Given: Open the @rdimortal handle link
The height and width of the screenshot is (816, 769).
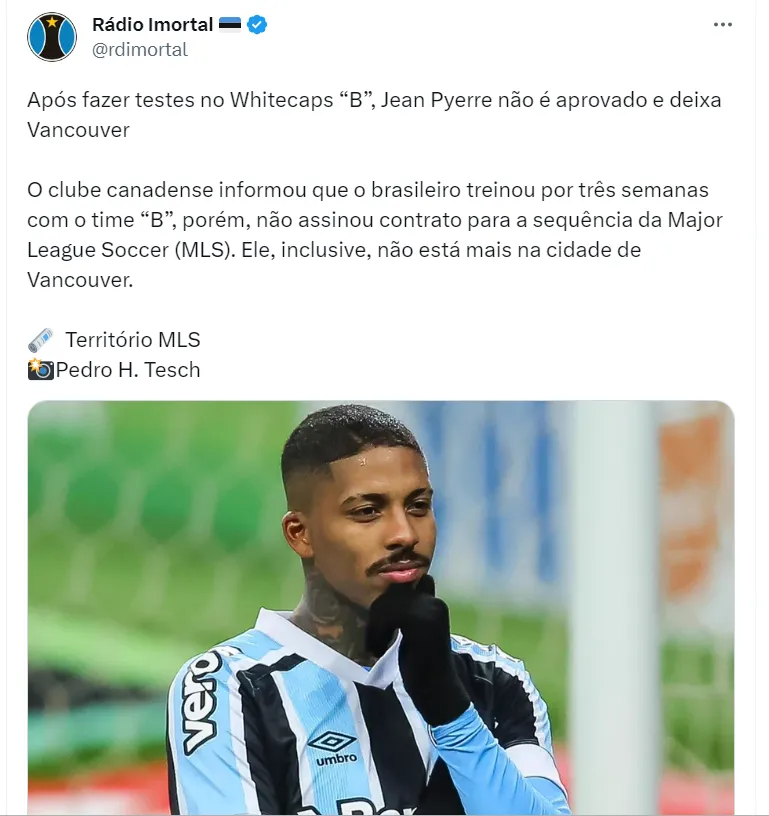Looking at the screenshot, I should click(x=140, y=49).
